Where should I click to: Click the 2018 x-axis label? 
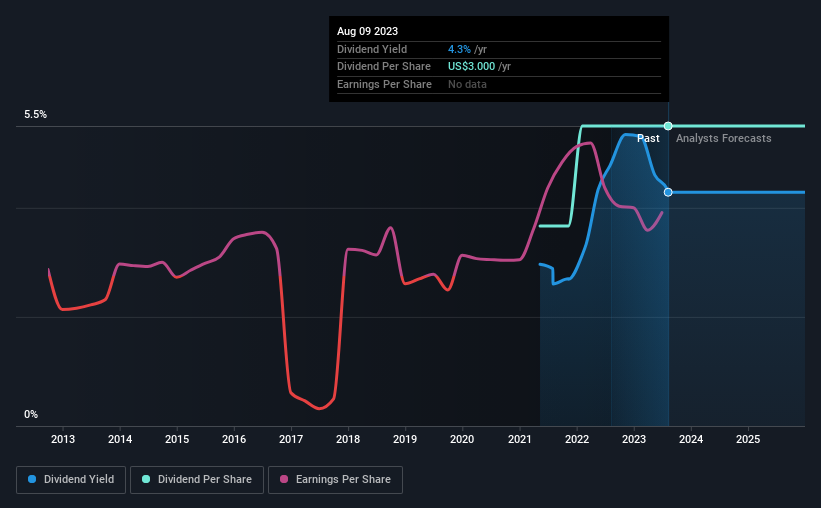point(348,439)
